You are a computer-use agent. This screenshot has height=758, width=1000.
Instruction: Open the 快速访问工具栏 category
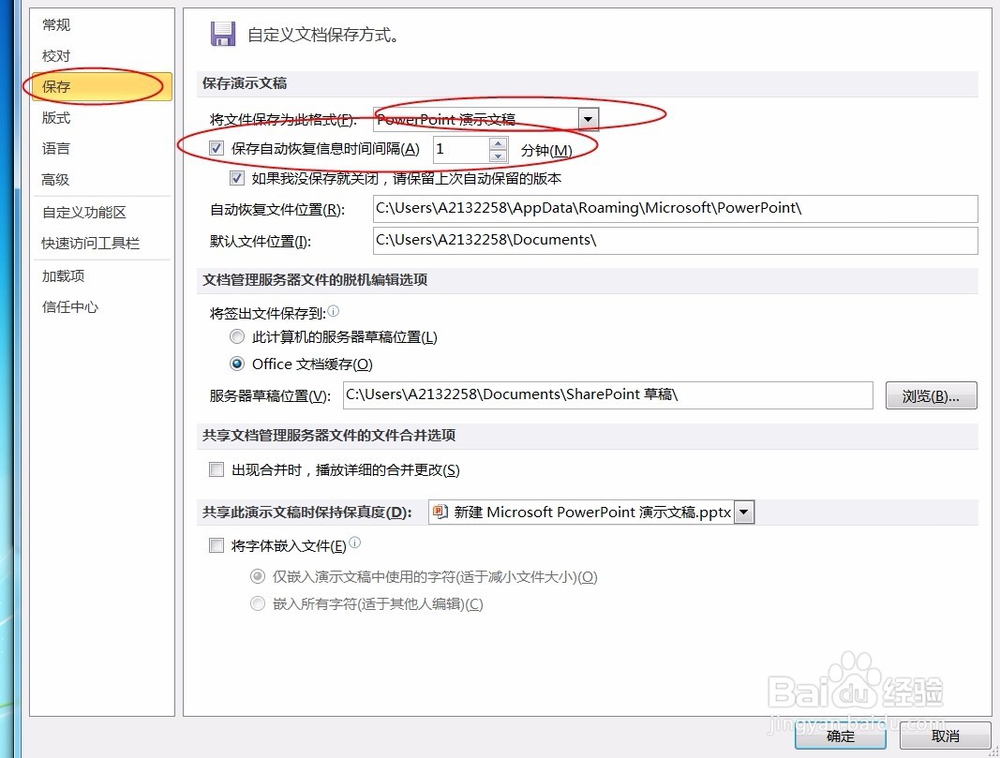(x=90, y=243)
